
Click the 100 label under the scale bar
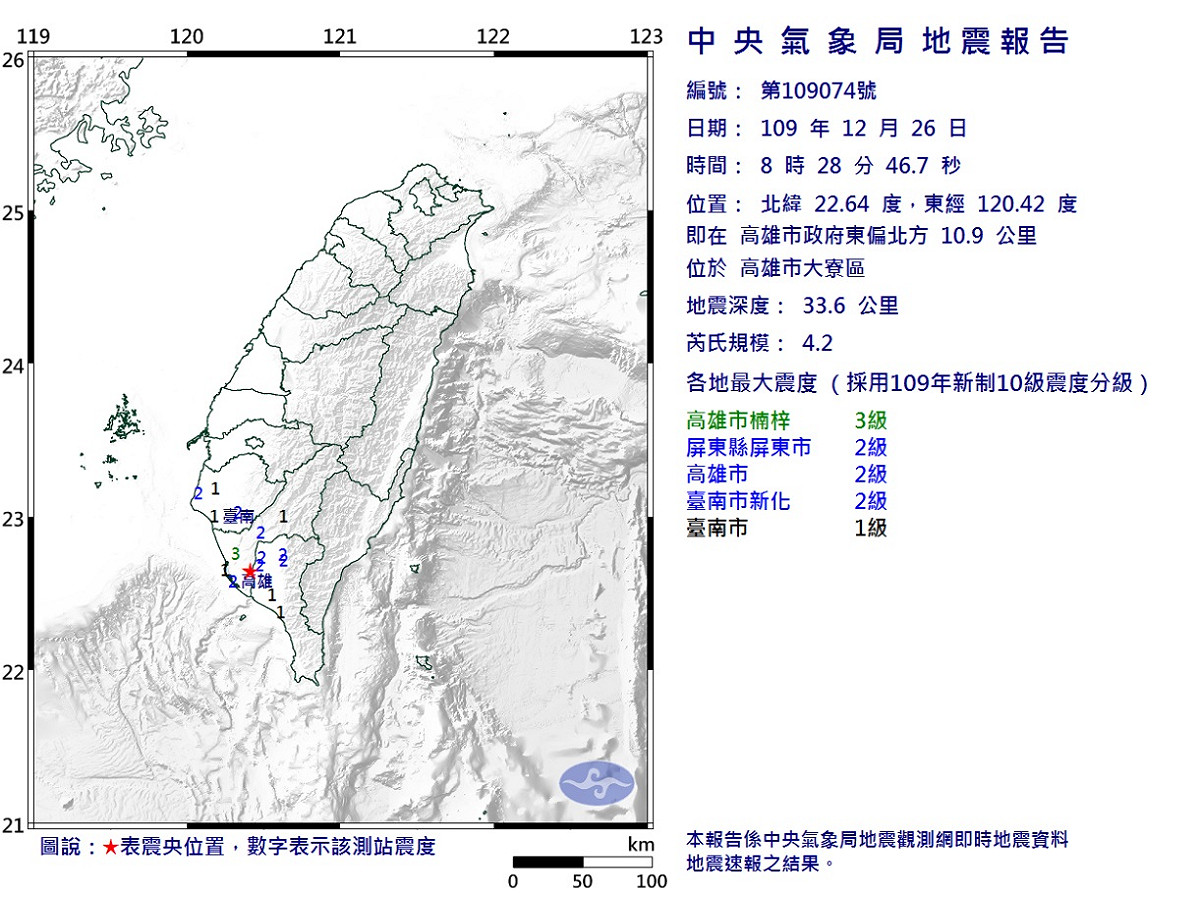pos(652,882)
